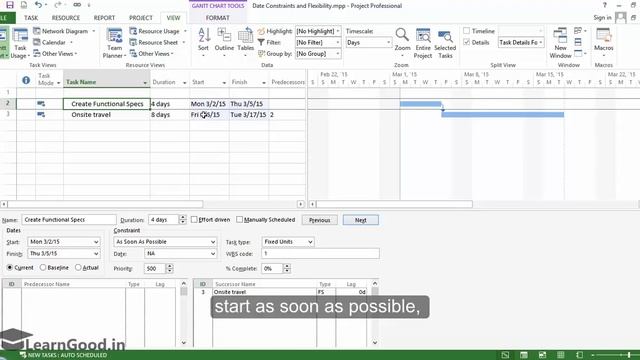Open Other Views under Resource Views
Image resolution: width=640 pixels, height=360 pixels.
(x=151, y=53)
